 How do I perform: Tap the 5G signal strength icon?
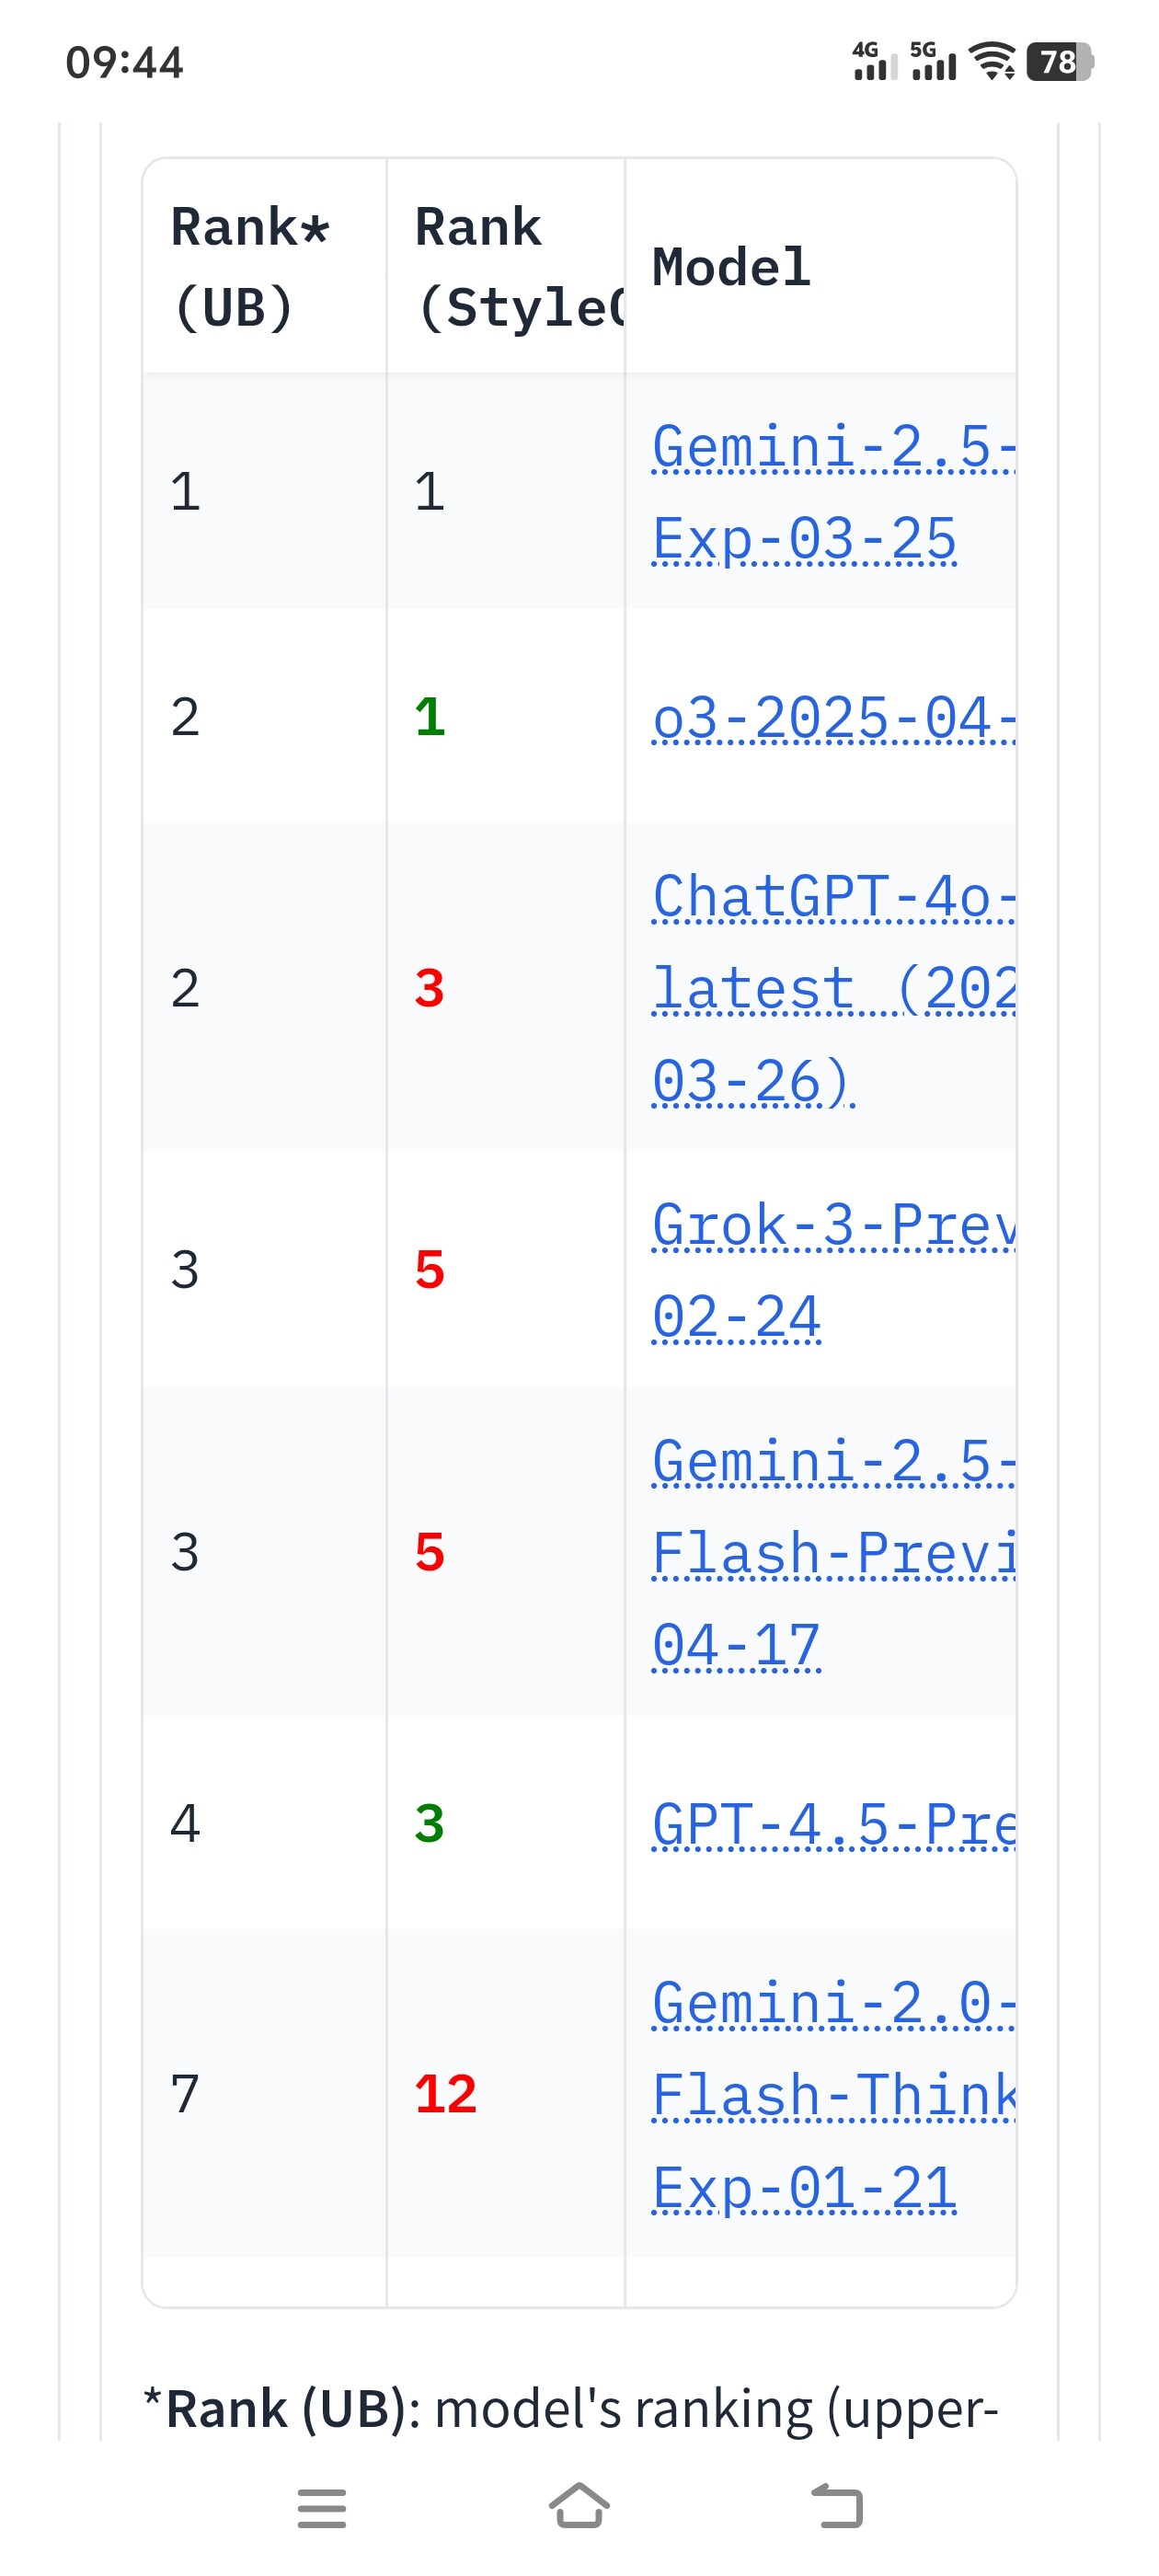pos(933,61)
